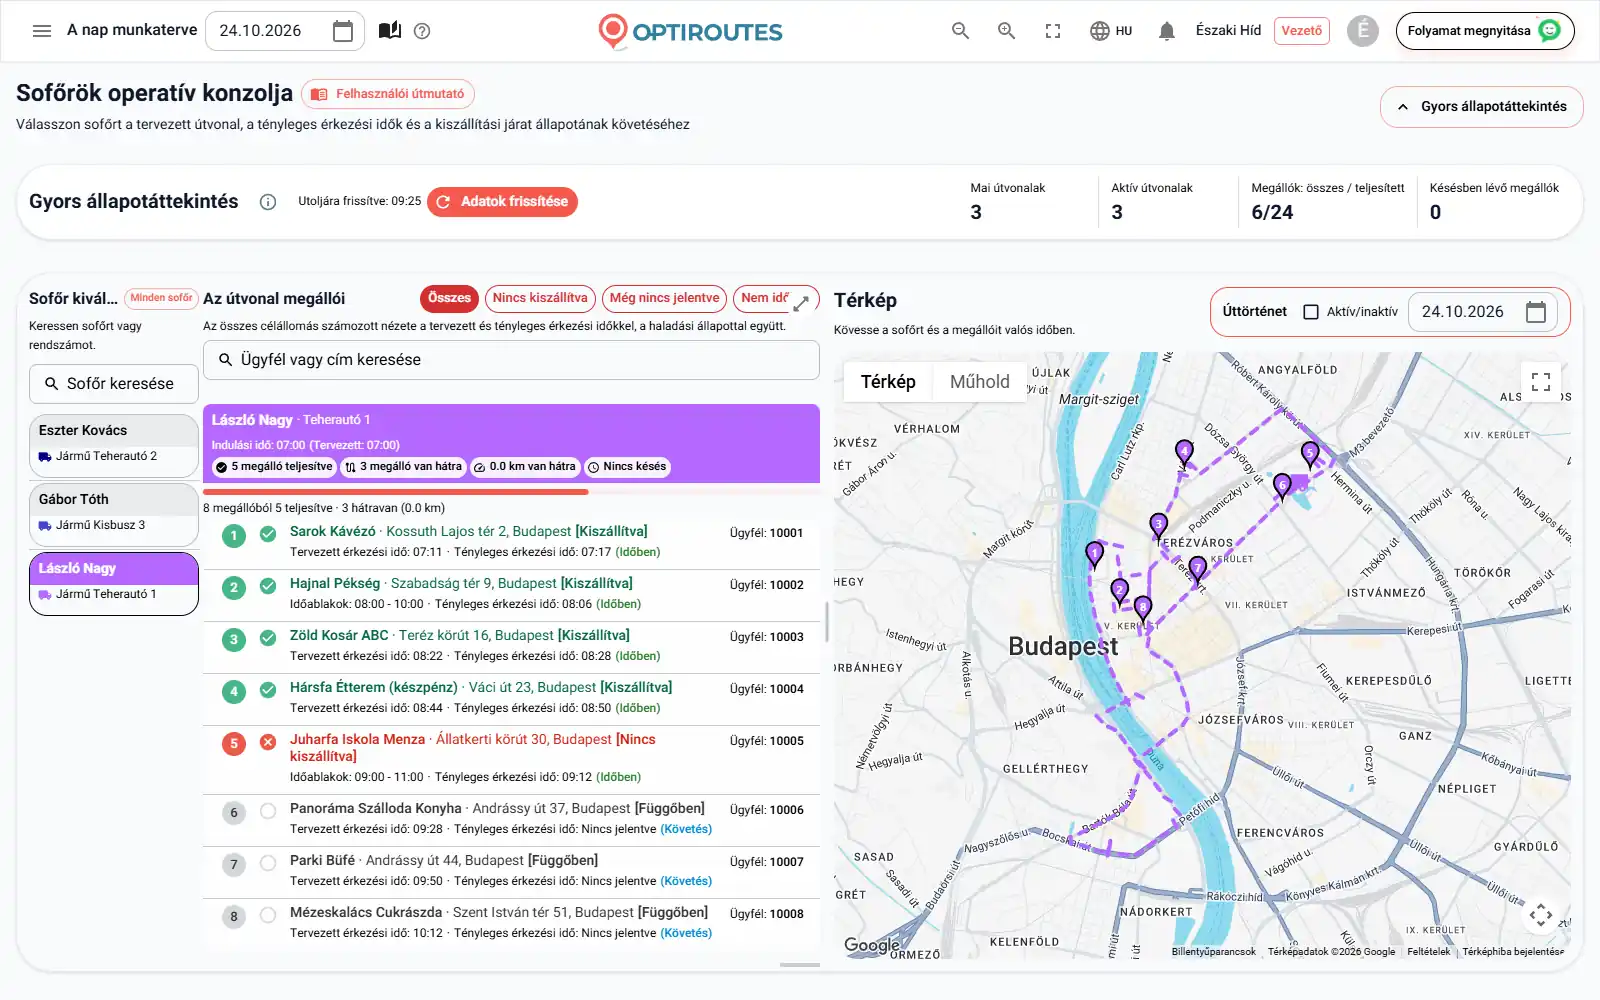Image resolution: width=1600 pixels, height=1000 pixels.
Task: Collapse Gyors állapotáttekintés using top-right button
Action: tap(1481, 107)
